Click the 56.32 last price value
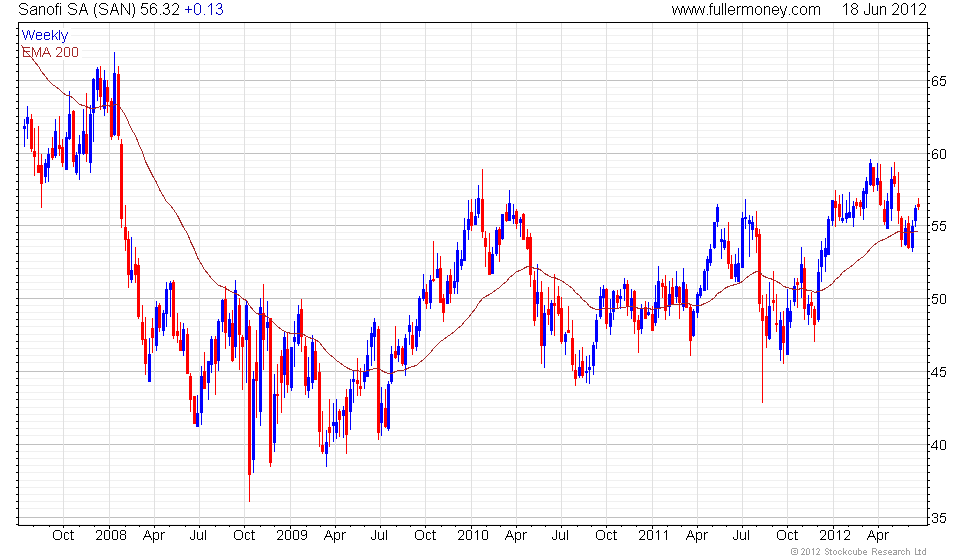 tap(160, 9)
